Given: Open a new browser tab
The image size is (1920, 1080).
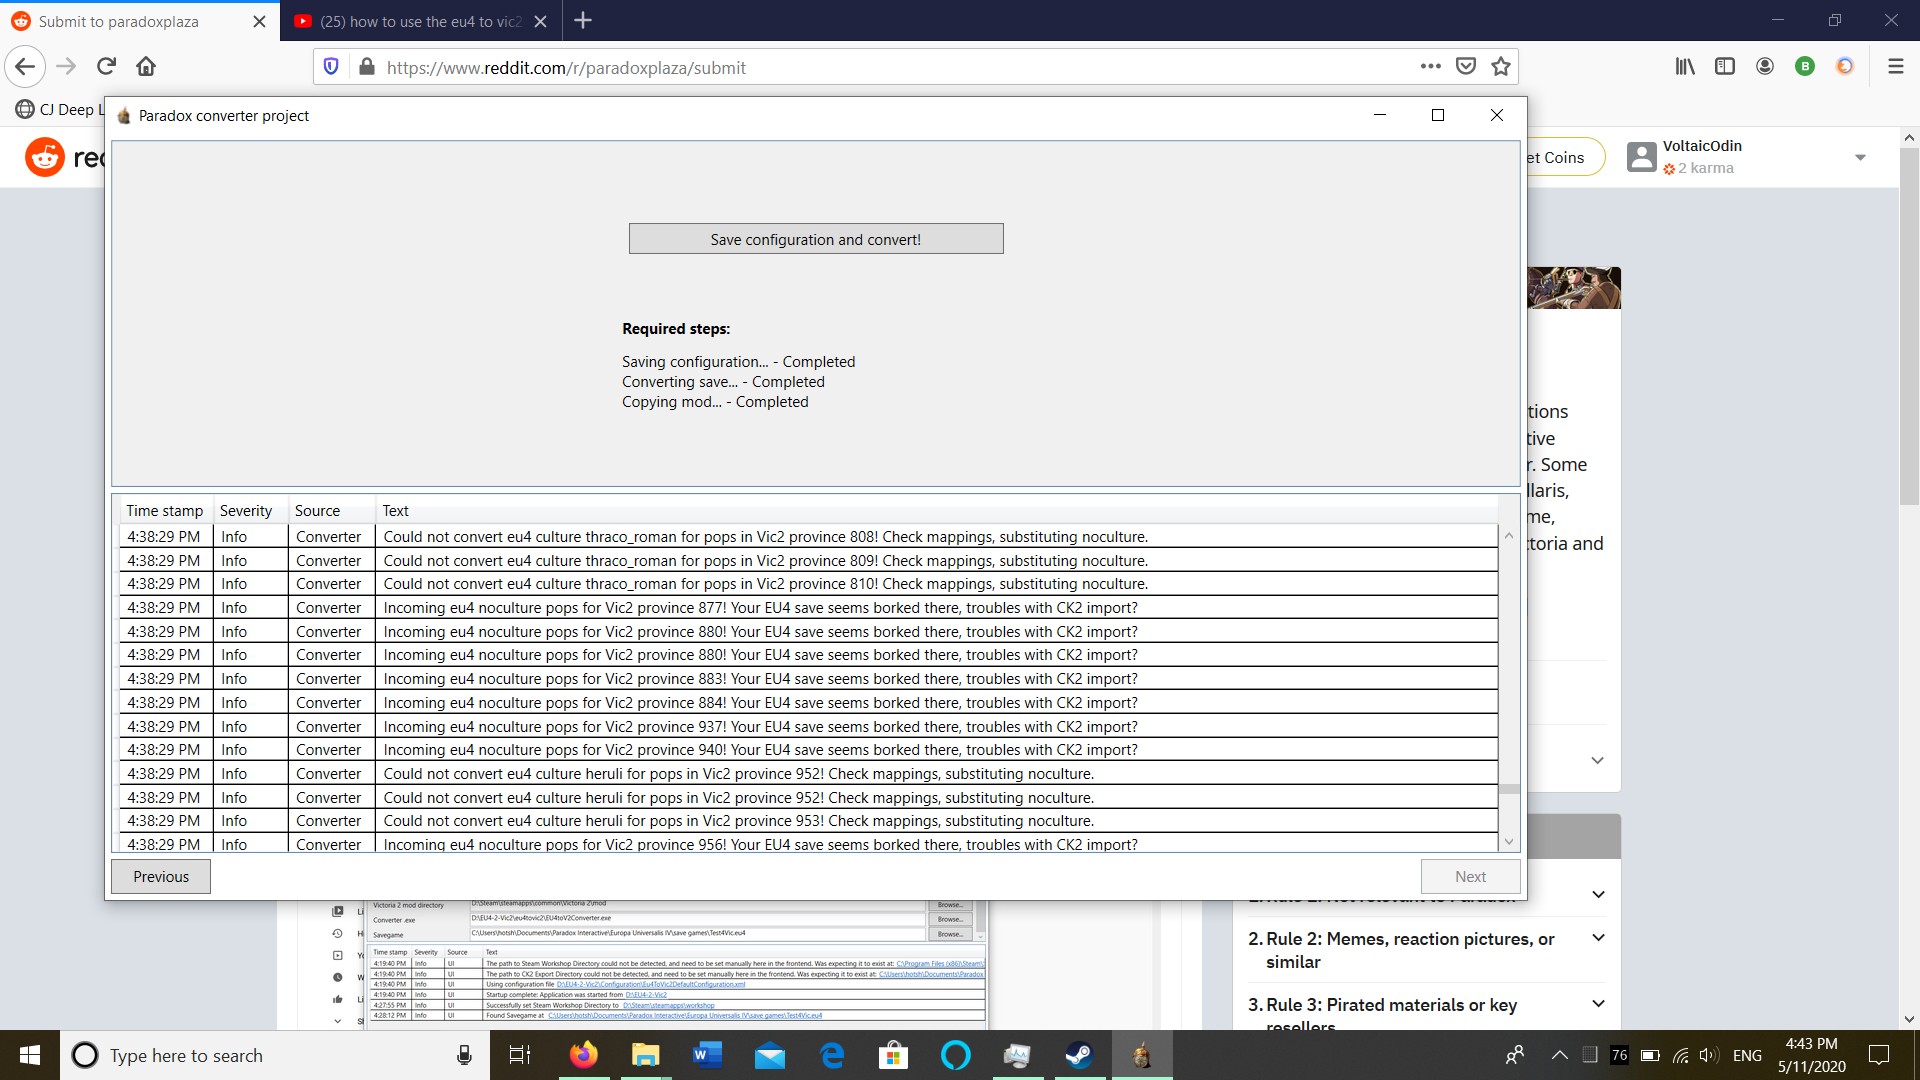Looking at the screenshot, I should coord(583,21).
